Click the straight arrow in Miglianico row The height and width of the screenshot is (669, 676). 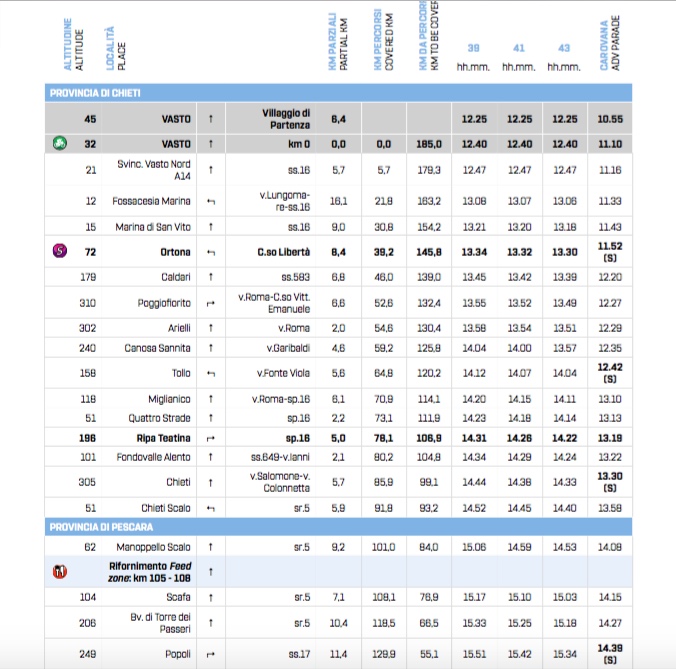tap(211, 399)
